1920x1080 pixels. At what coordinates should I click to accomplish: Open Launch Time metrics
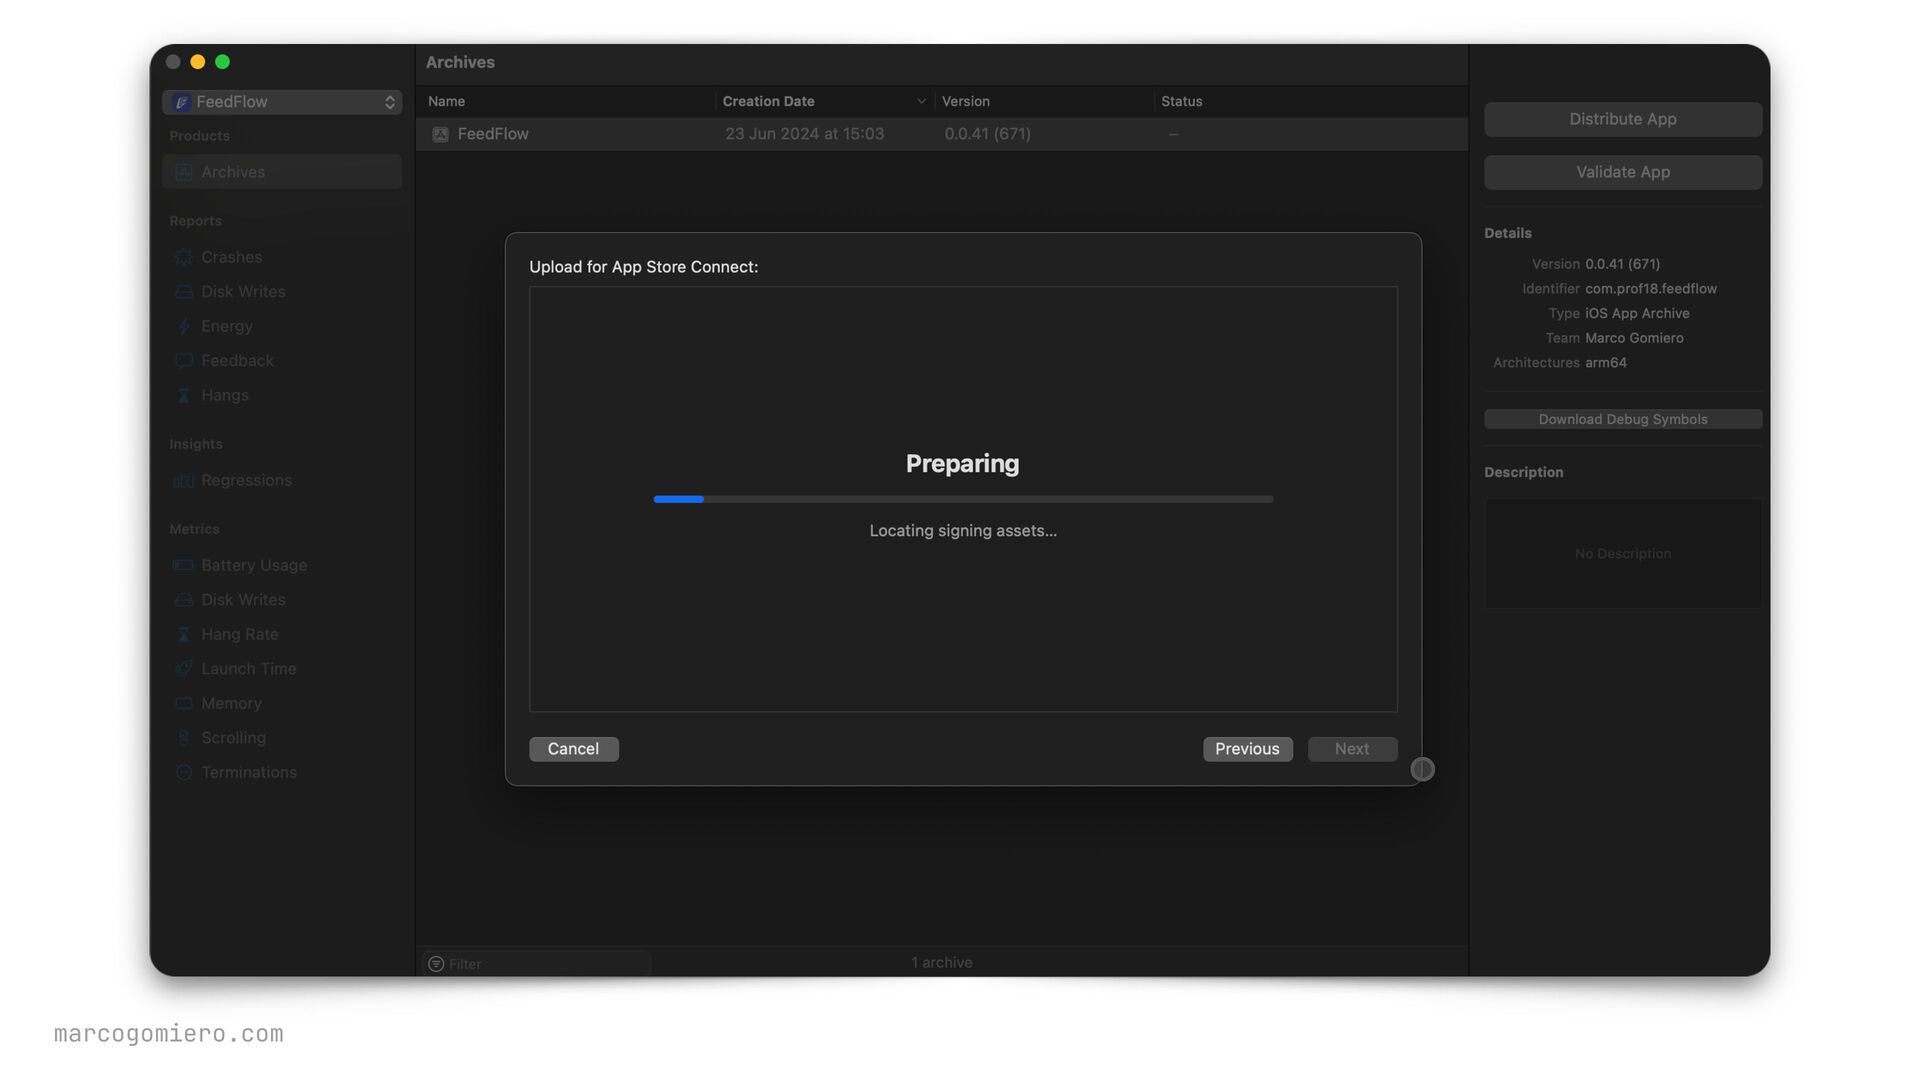coord(248,669)
